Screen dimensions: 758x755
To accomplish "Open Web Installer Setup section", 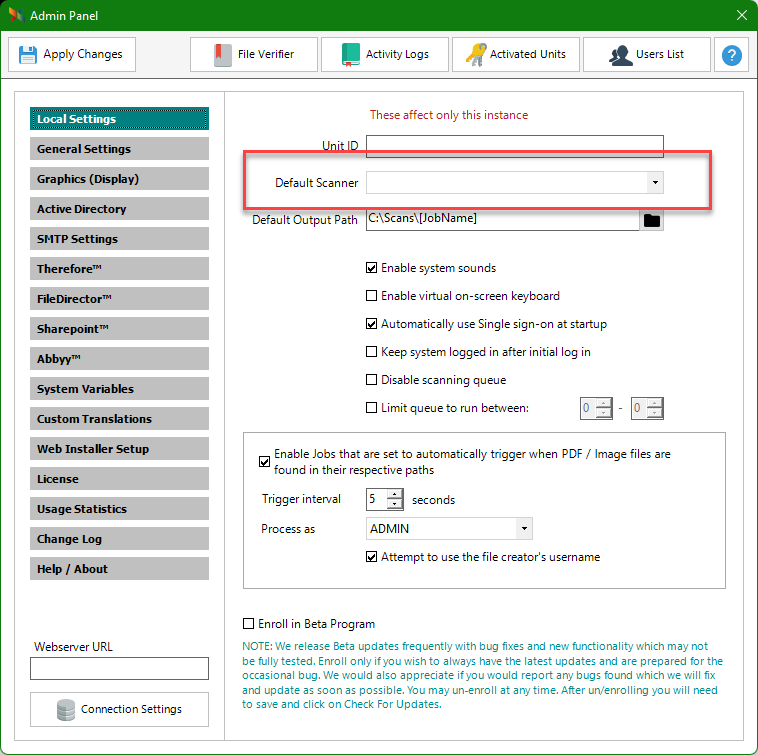I will pyautogui.click(x=119, y=449).
